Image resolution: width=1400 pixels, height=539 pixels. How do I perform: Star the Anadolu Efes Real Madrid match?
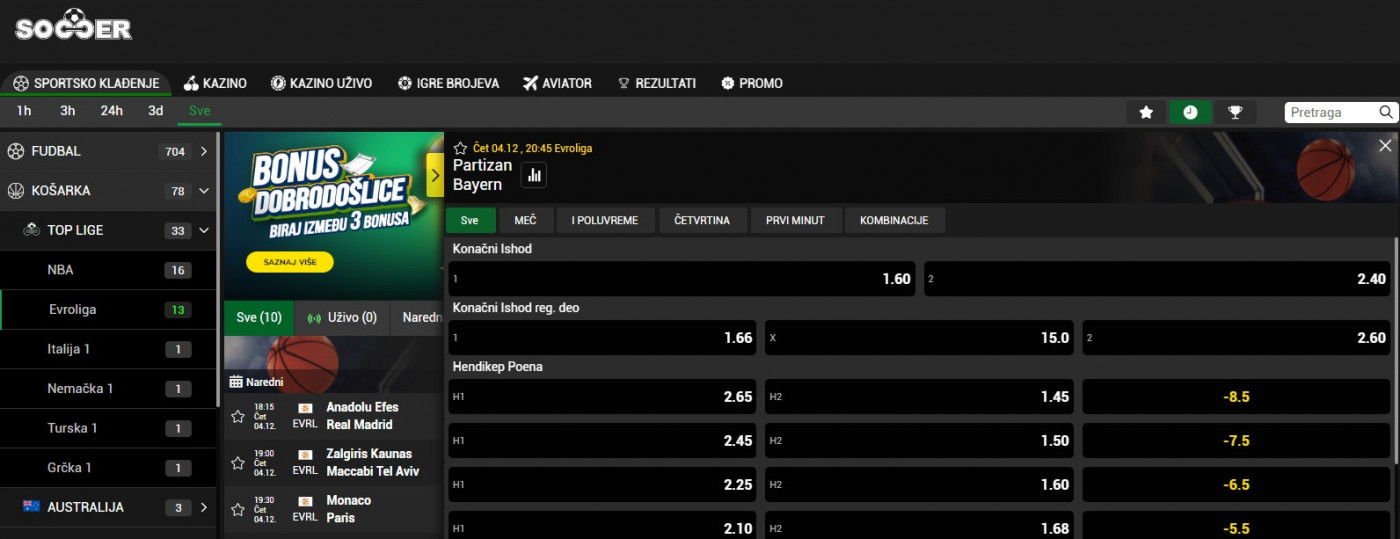[x=238, y=416]
